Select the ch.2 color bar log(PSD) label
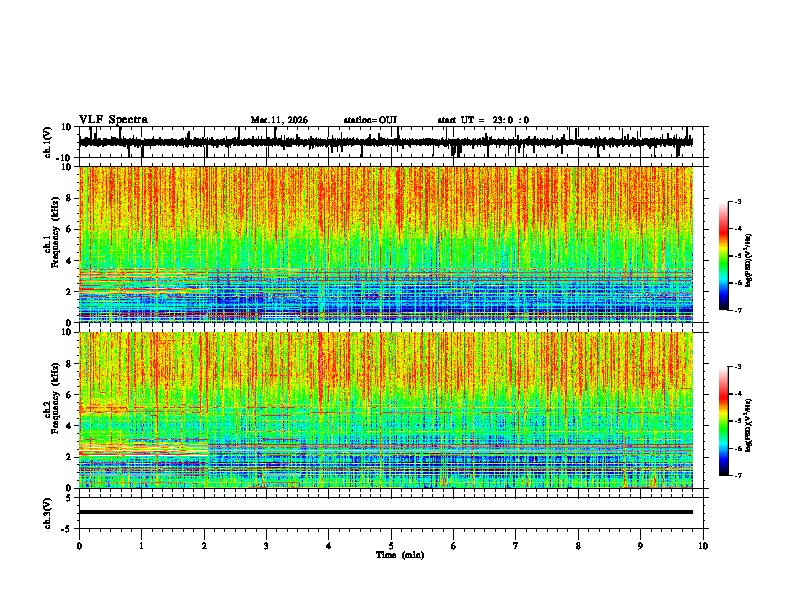 [749, 425]
